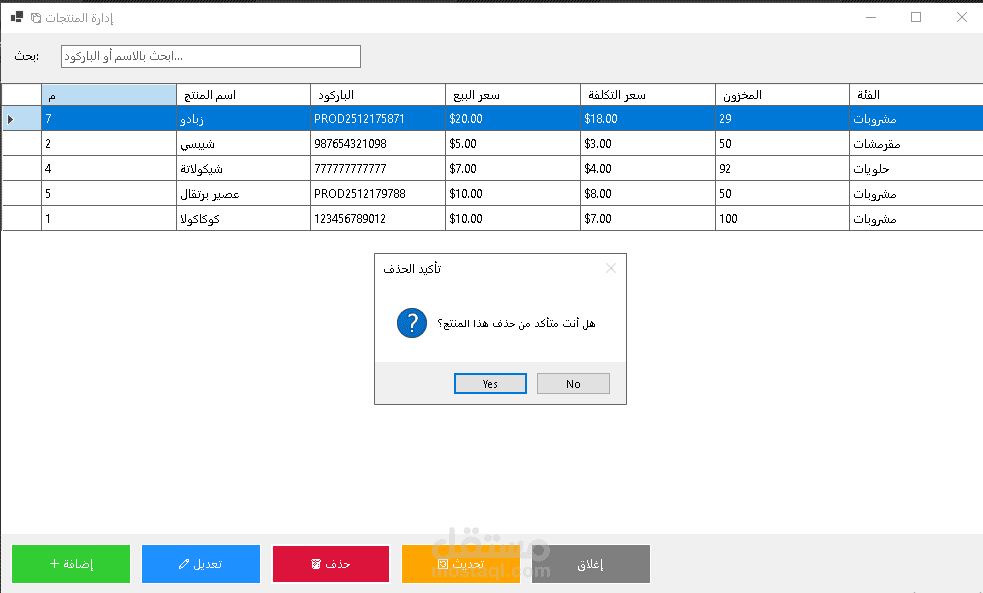Click the blue question mark icon
Screen dimensions: 983x593
(412, 323)
